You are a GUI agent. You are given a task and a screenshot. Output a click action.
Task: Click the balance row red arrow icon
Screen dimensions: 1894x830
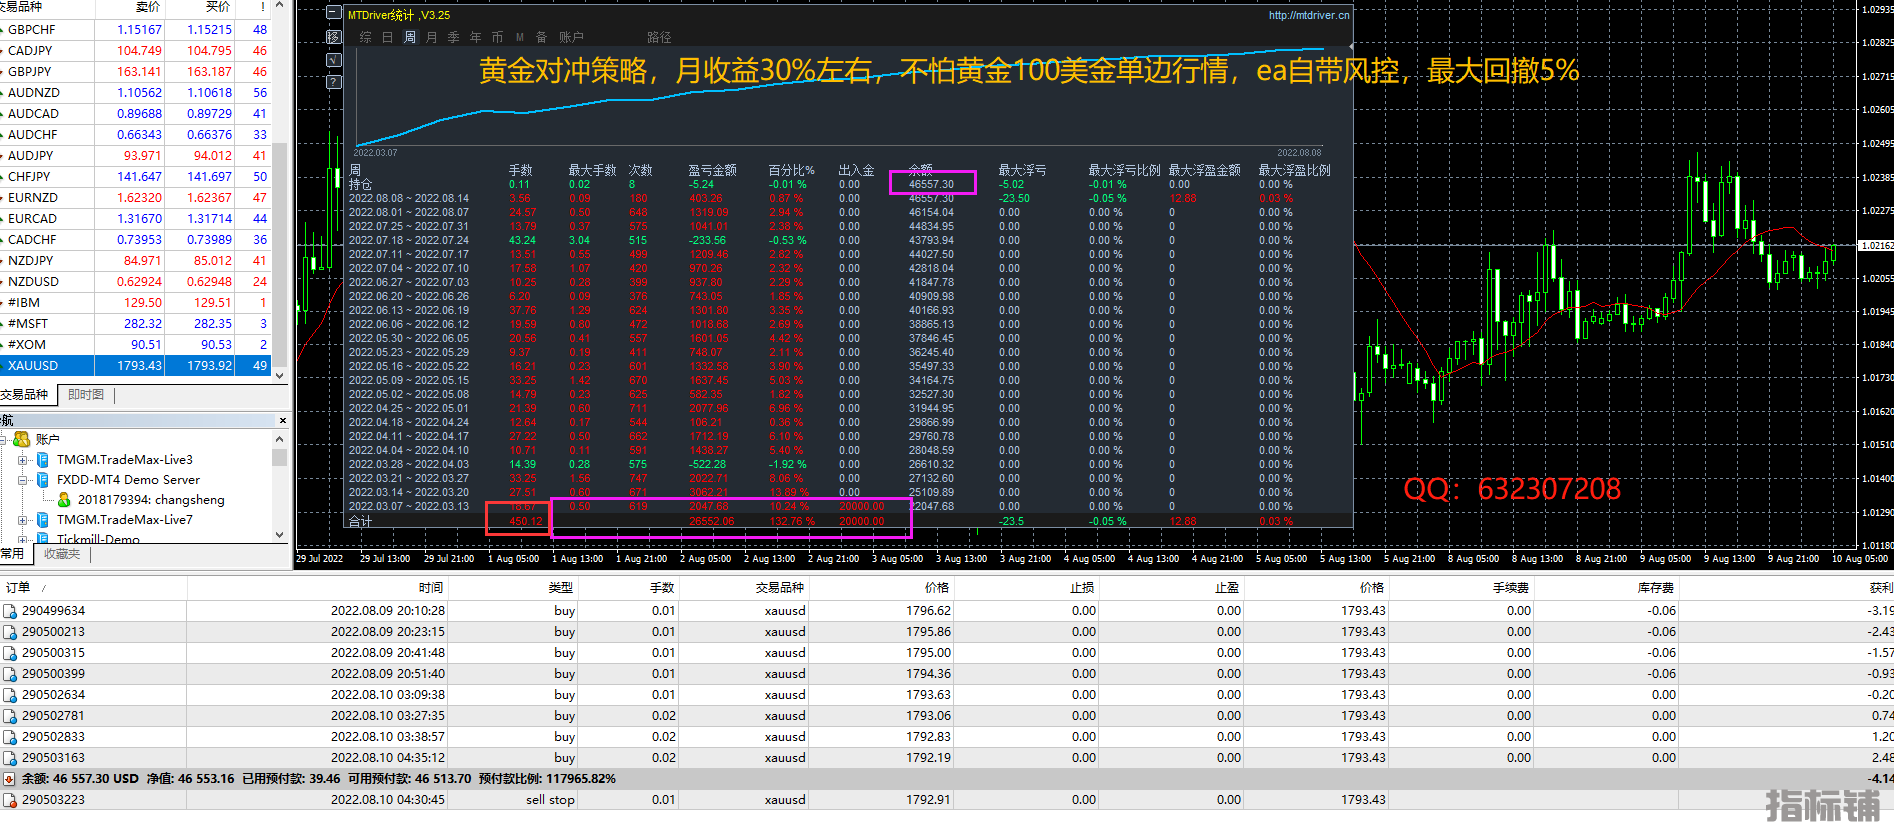click(10, 779)
